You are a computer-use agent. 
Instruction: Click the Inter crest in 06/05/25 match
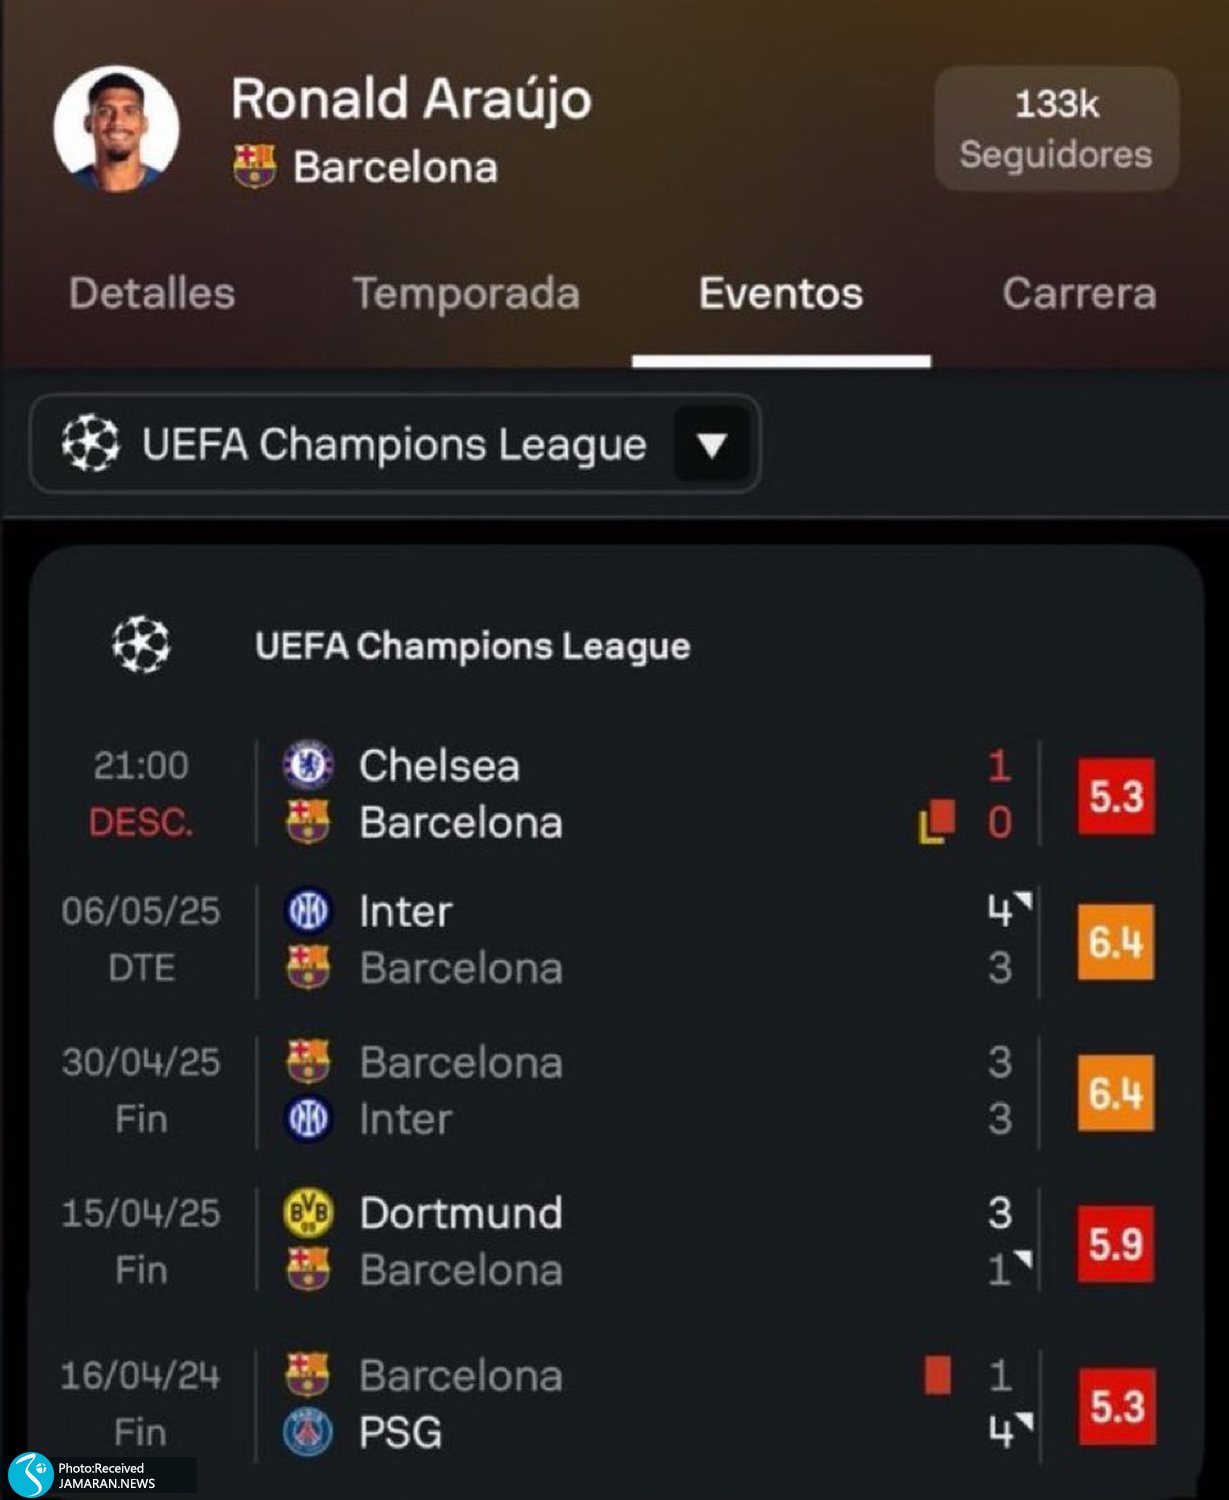click(x=308, y=911)
